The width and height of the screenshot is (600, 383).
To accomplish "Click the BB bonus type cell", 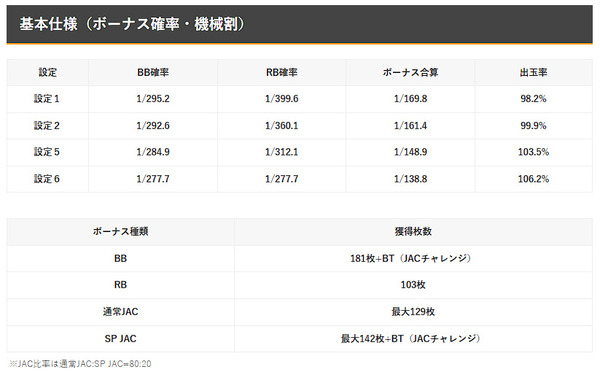I will point(121,259).
